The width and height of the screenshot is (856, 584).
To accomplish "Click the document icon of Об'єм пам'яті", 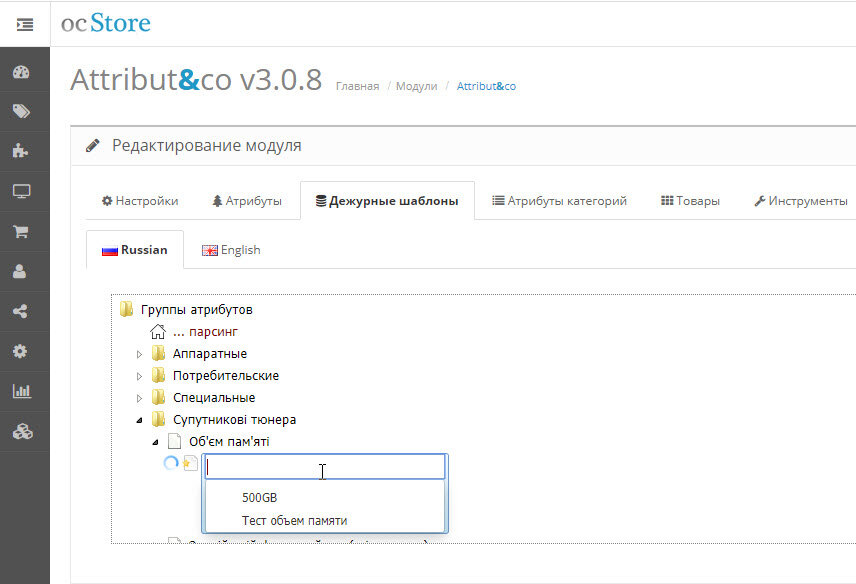I will tap(174, 441).
